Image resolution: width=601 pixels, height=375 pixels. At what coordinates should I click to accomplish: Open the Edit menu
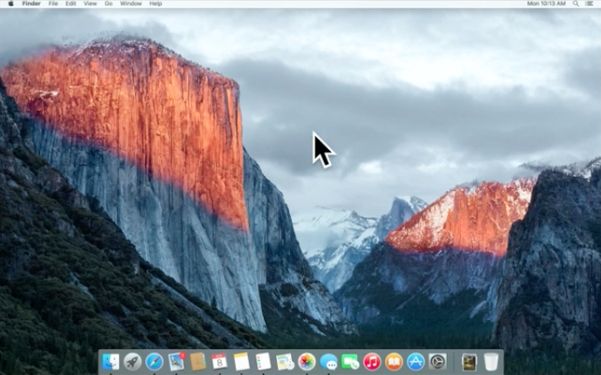click(71, 3)
